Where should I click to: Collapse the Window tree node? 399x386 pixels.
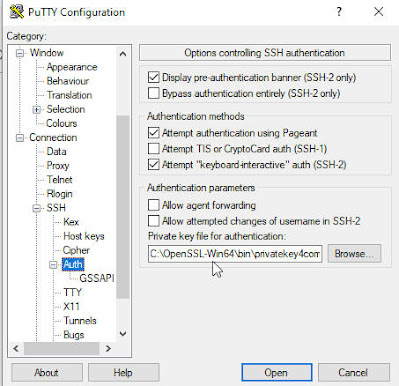(x=20, y=53)
